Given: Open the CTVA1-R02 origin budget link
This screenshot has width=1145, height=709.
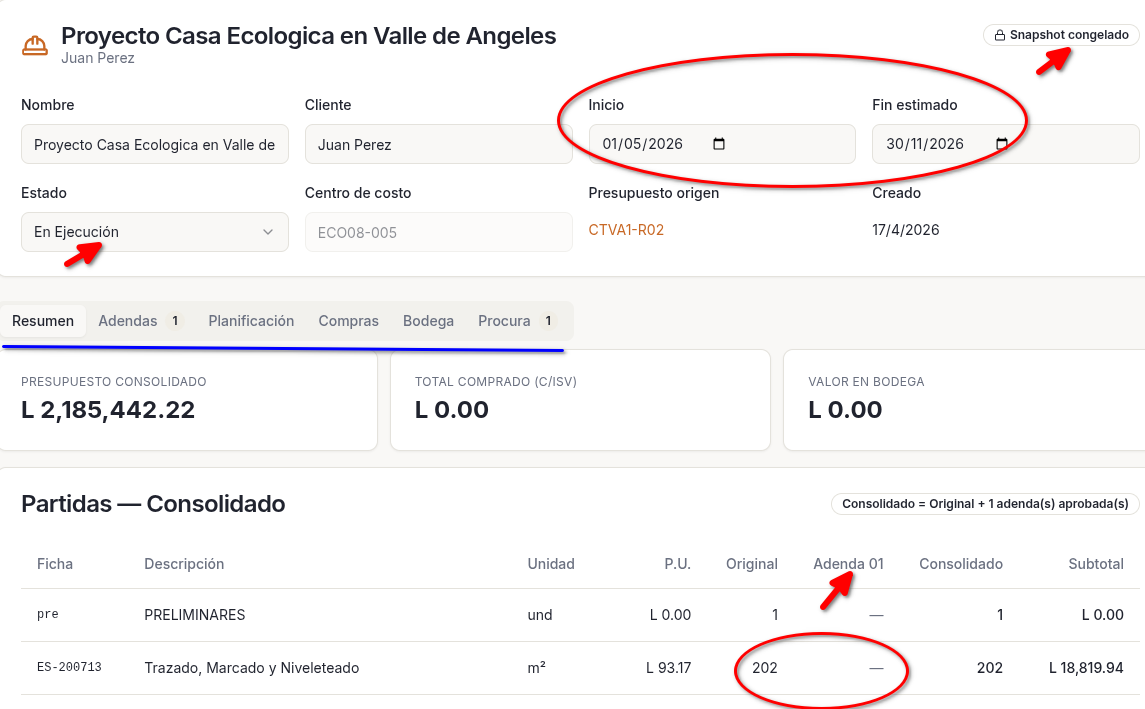Looking at the screenshot, I should click(x=626, y=230).
